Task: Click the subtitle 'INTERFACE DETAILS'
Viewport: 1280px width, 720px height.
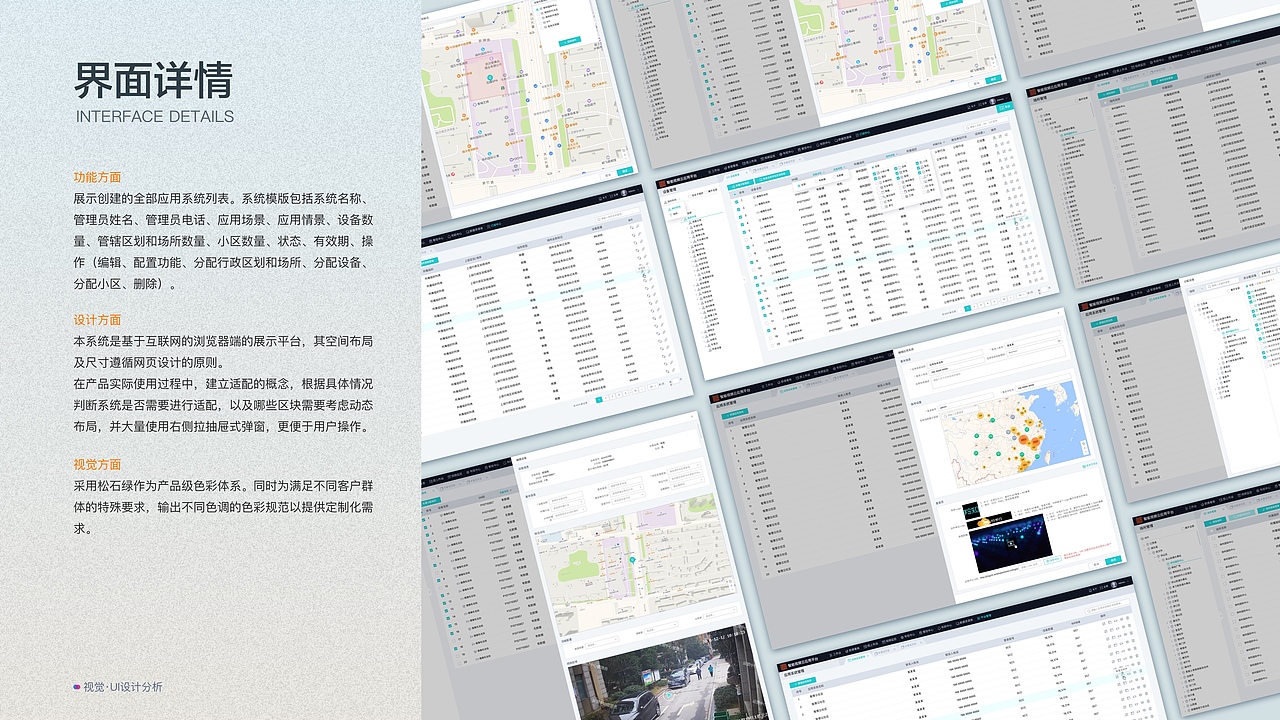Action: [x=155, y=116]
